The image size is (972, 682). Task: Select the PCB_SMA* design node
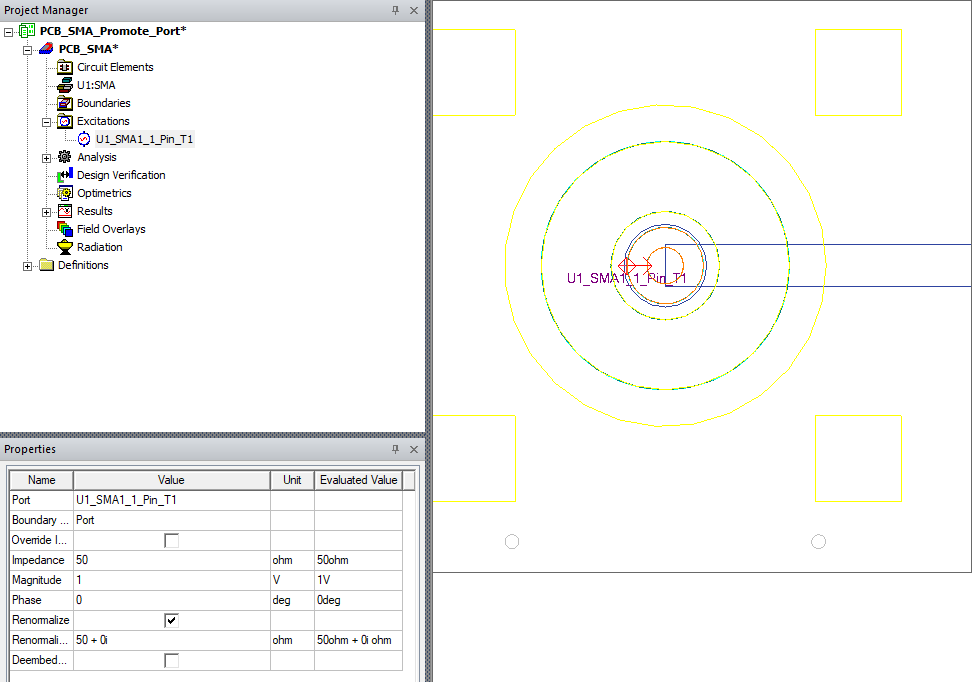tap(88, 49)
